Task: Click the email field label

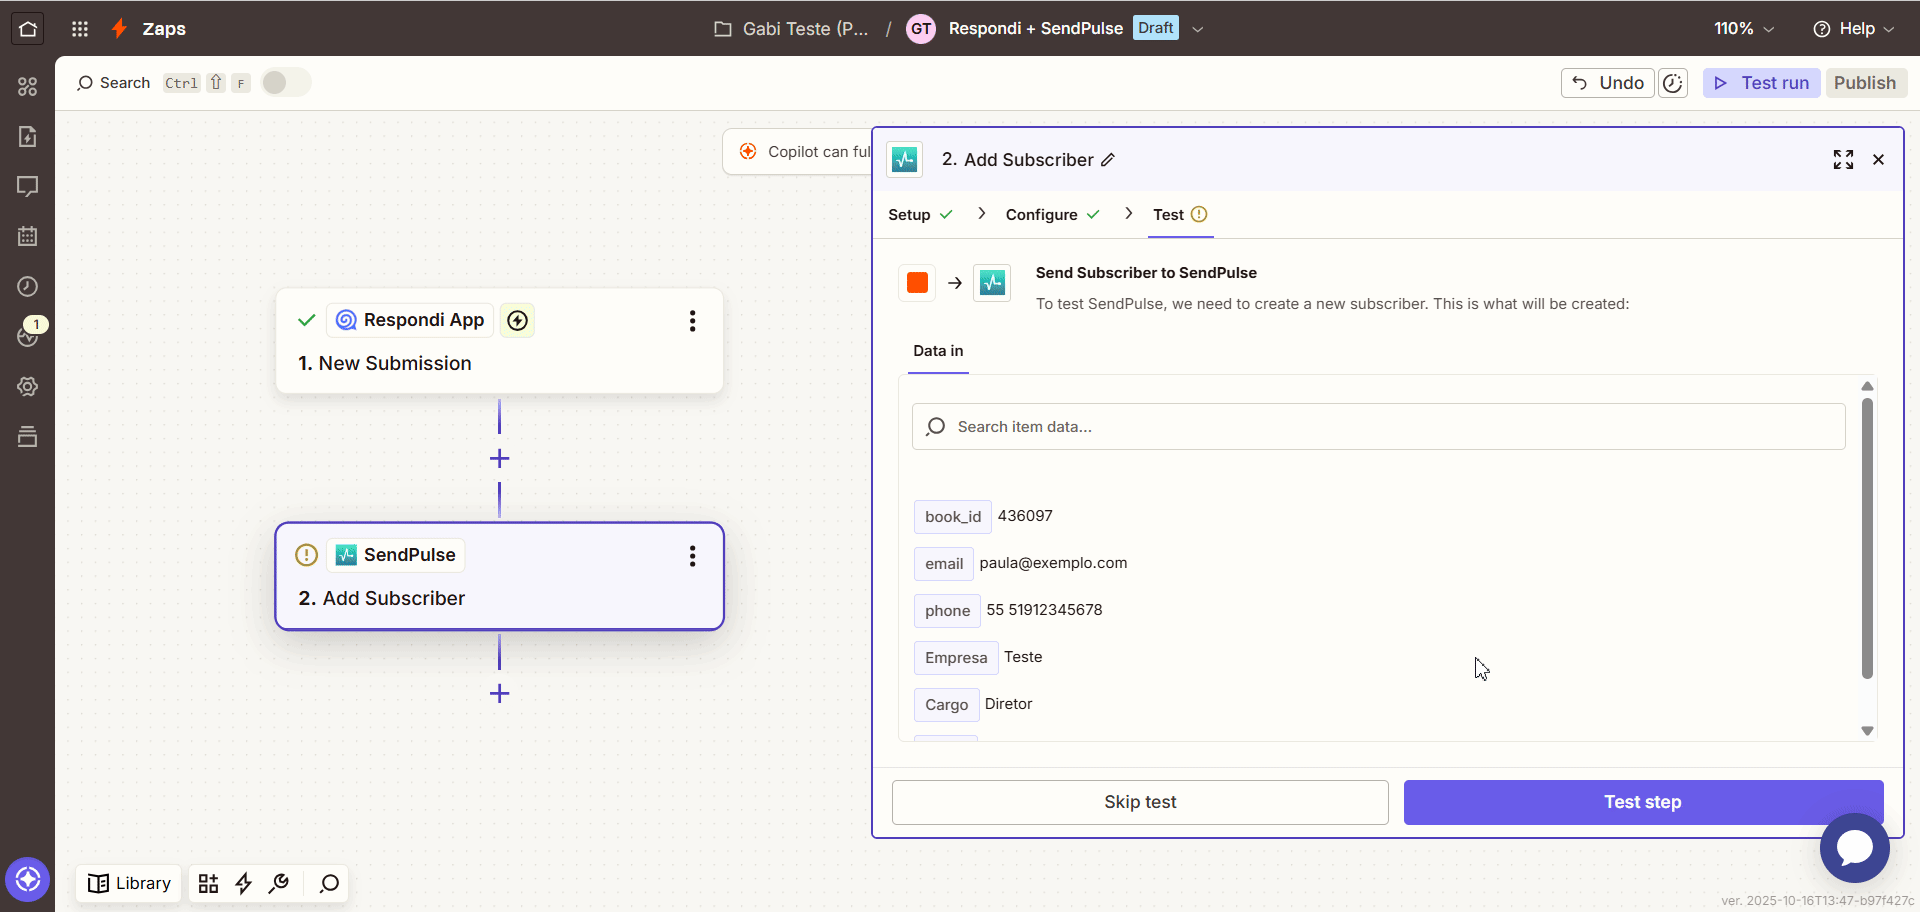Action: 944,564
